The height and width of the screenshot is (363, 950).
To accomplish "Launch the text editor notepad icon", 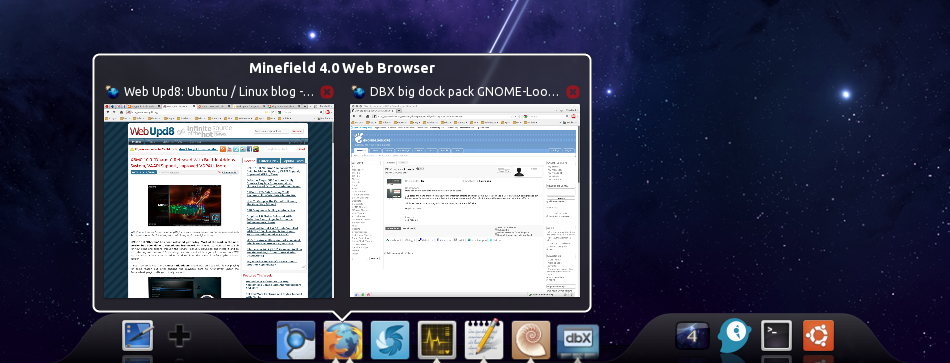I will [484, 339].
